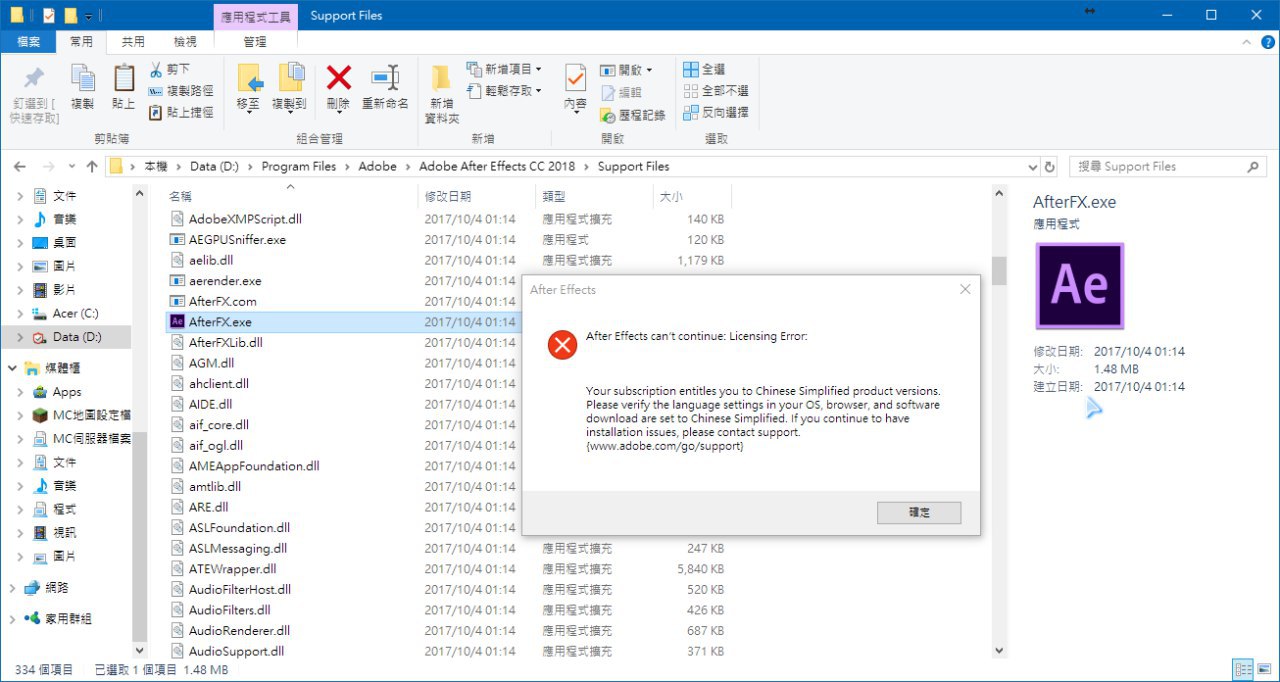This screenshot has width=1280, height=682.
Task: Click the Copy (複製) ribbon icon
Action: point(83,79)
